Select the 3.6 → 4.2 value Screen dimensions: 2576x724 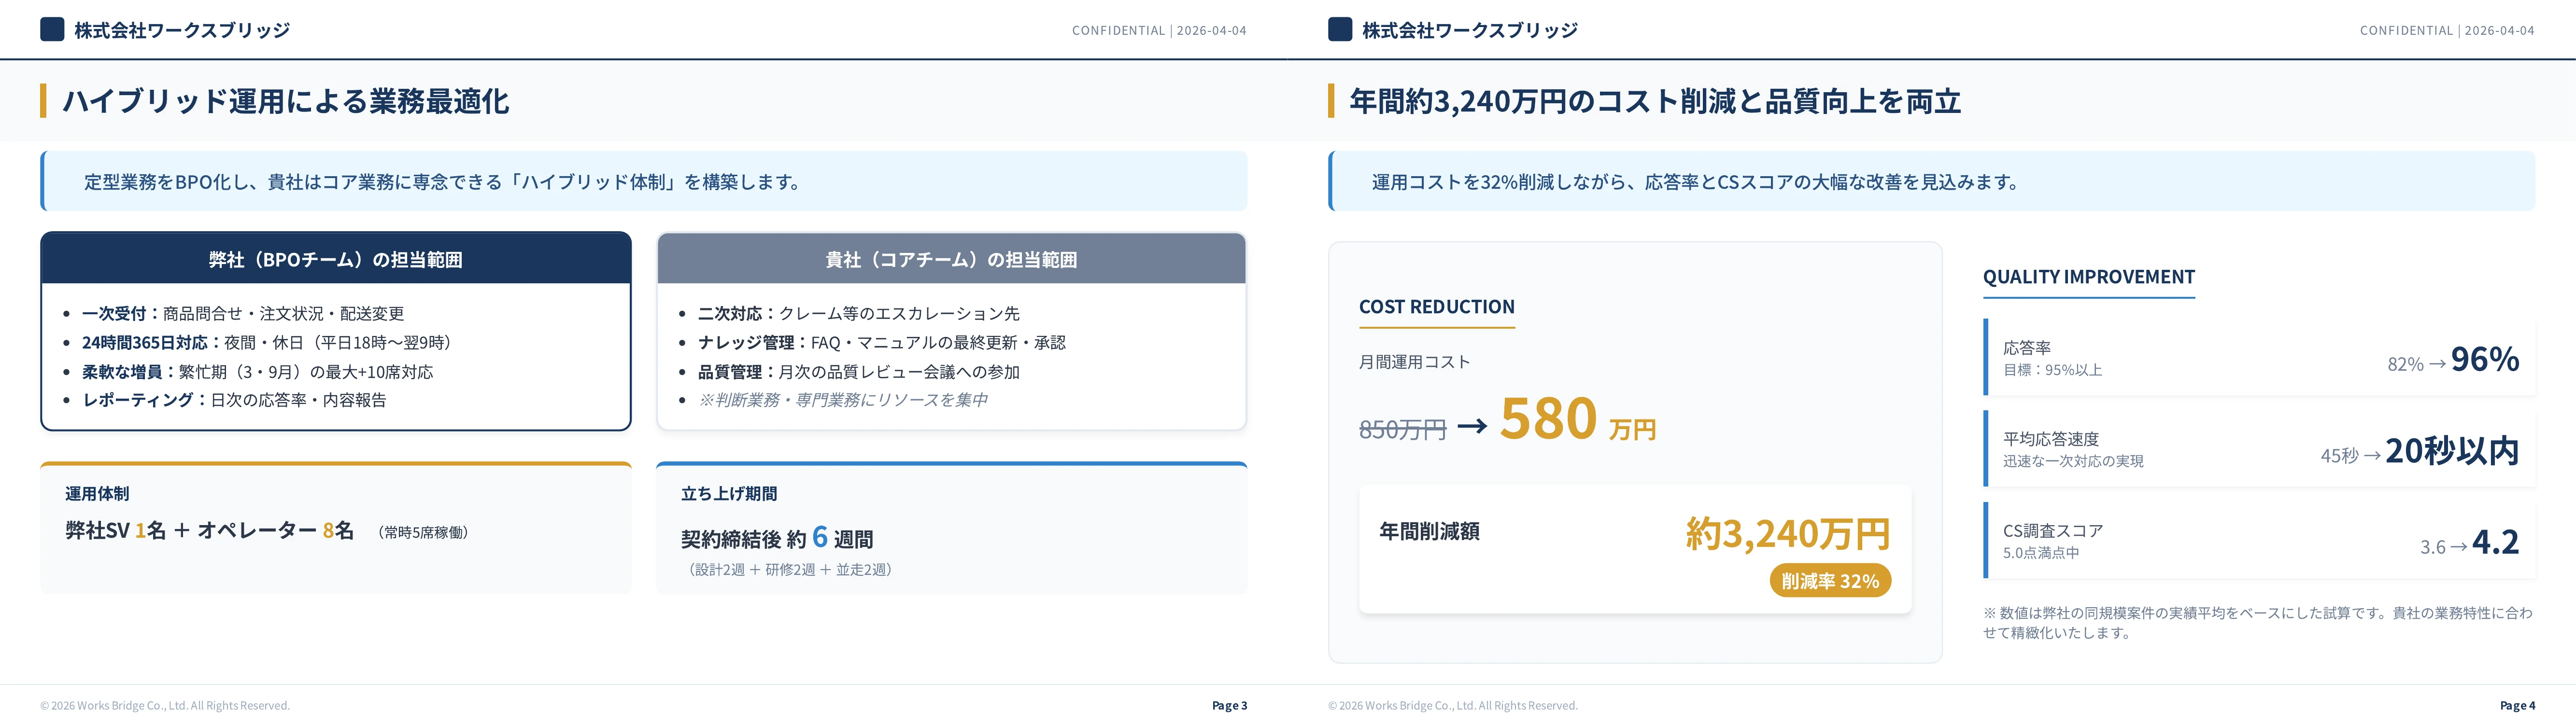(2470, 543)
